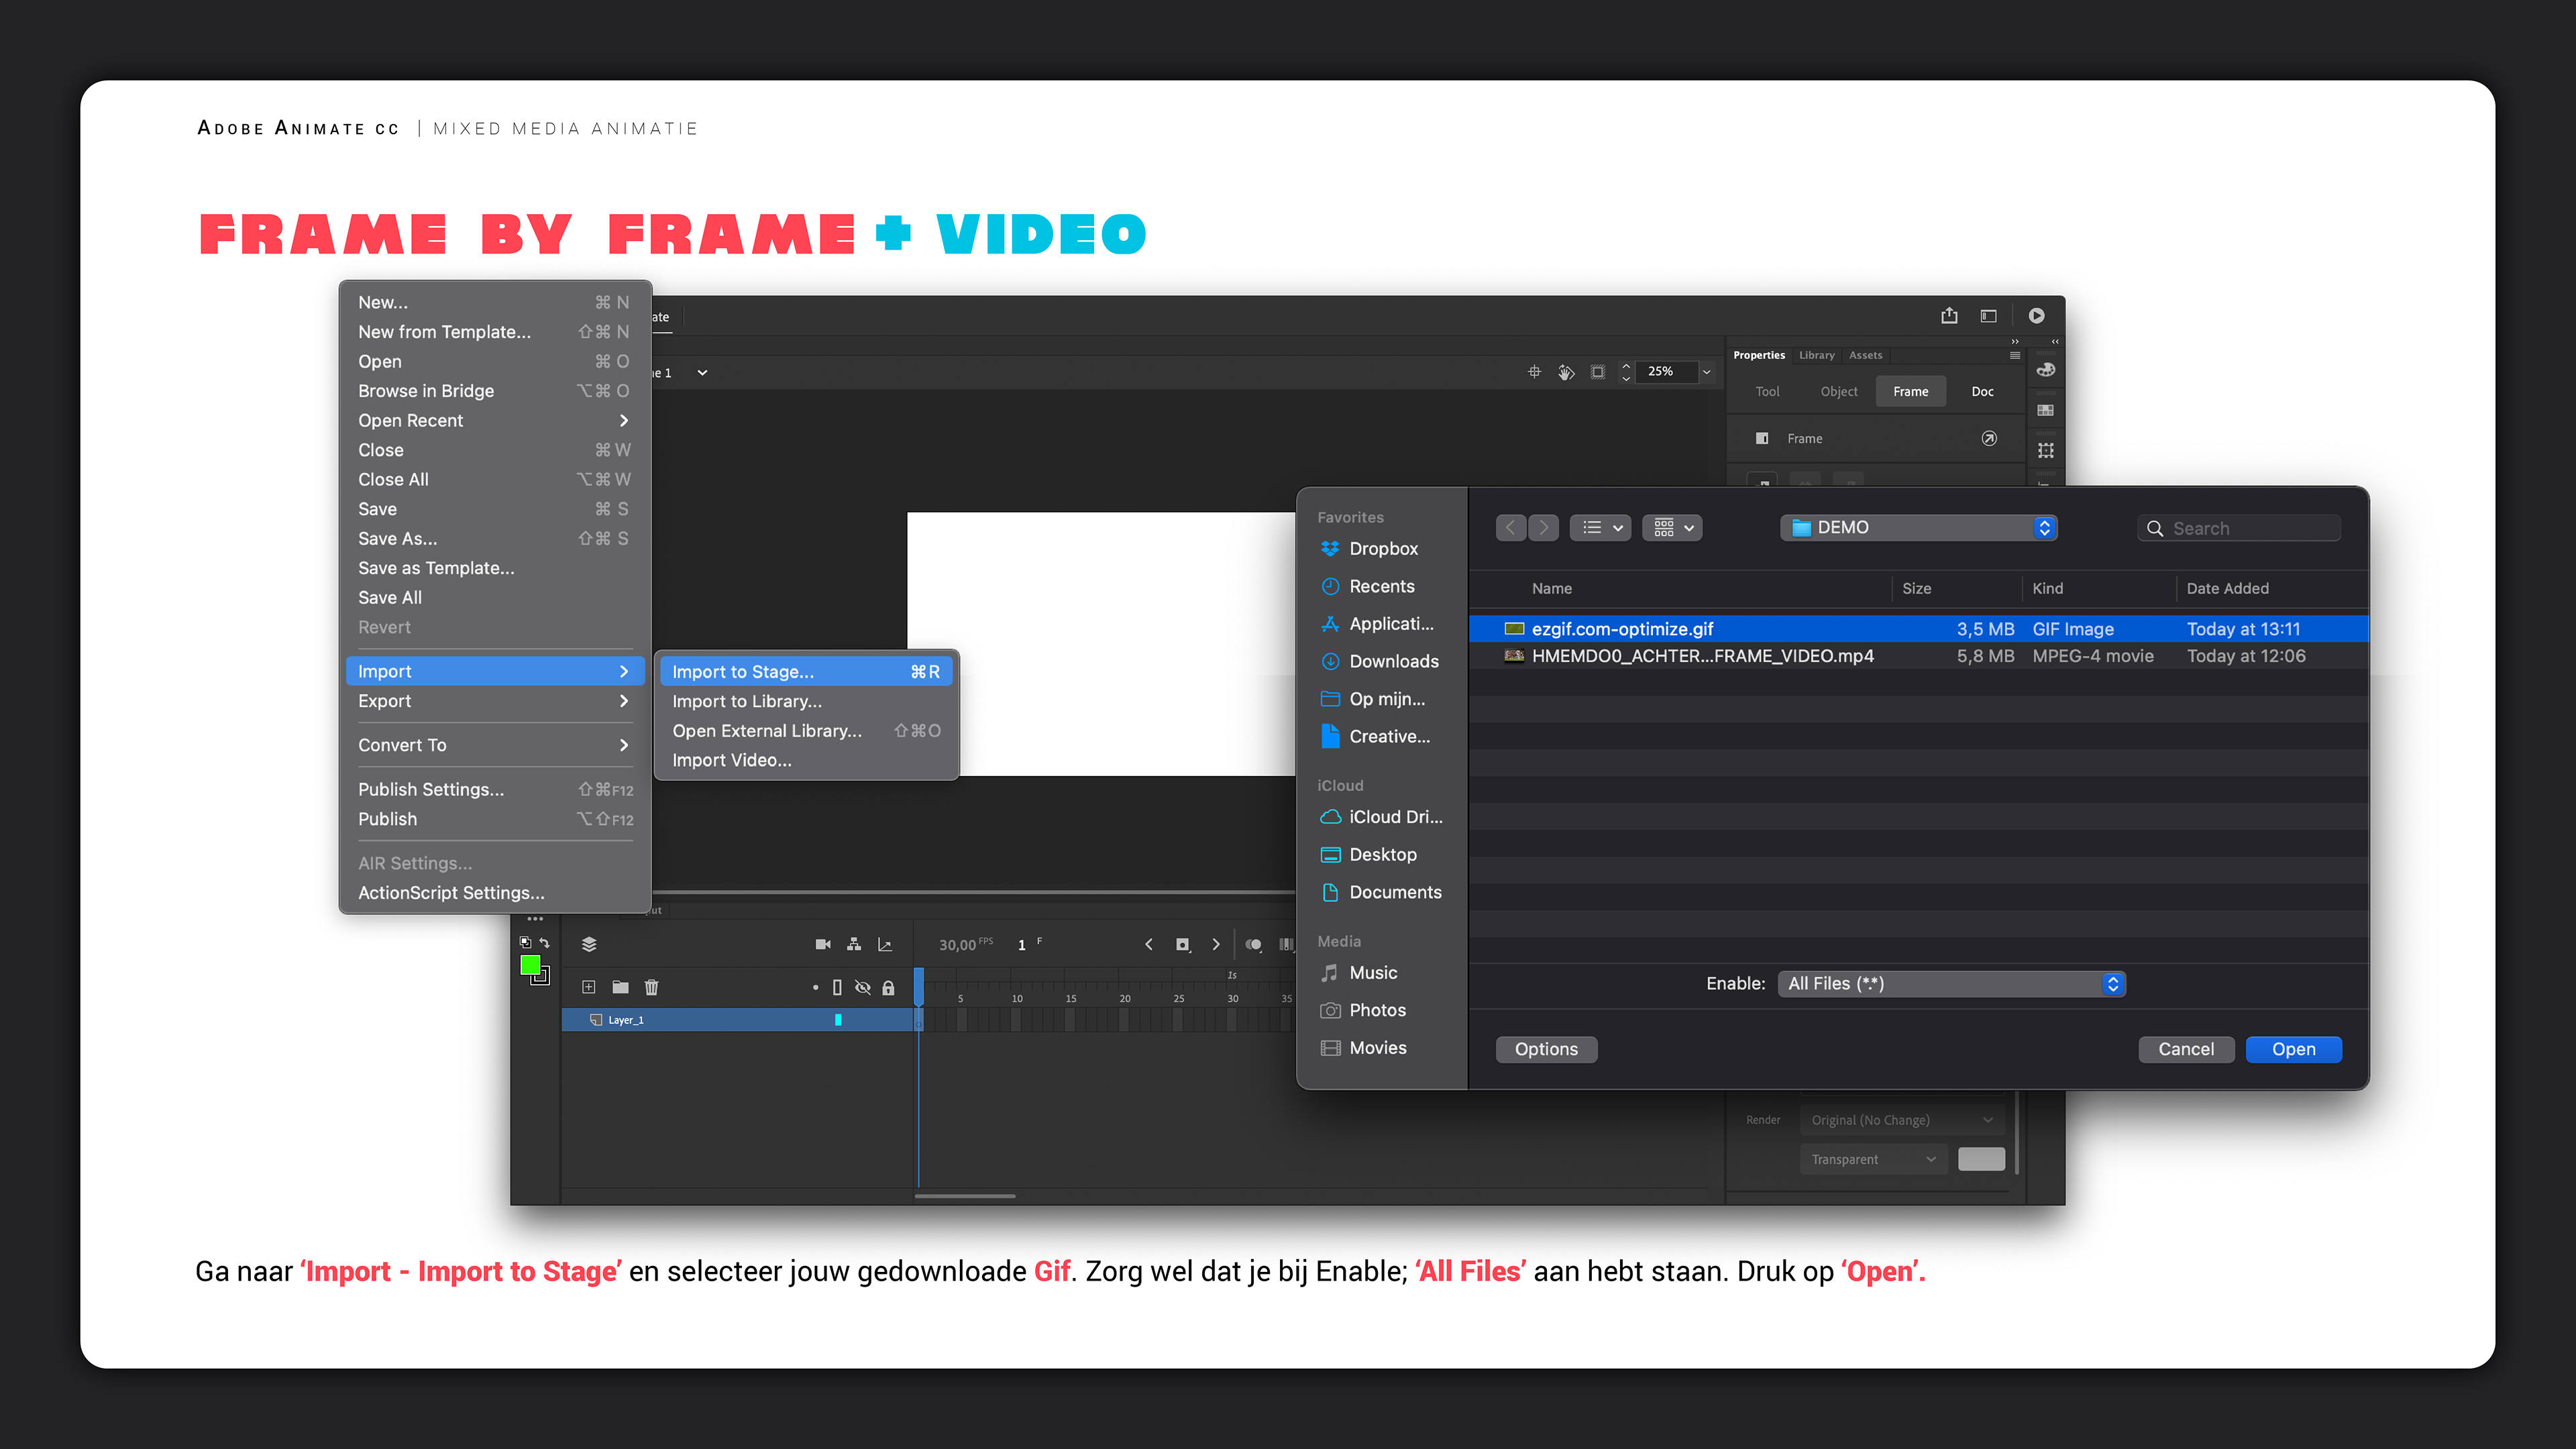Open the DEMO folder location dropdown
2576x1449 pixels.
coord(1917,527)
